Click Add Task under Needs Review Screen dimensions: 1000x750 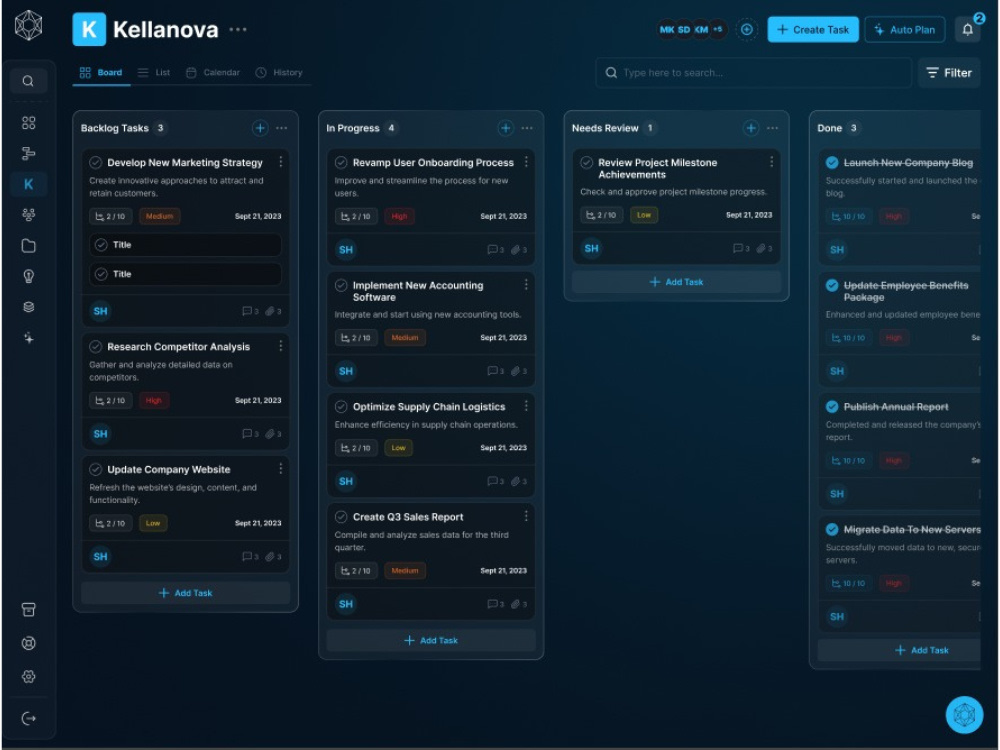tap(677, 282)
